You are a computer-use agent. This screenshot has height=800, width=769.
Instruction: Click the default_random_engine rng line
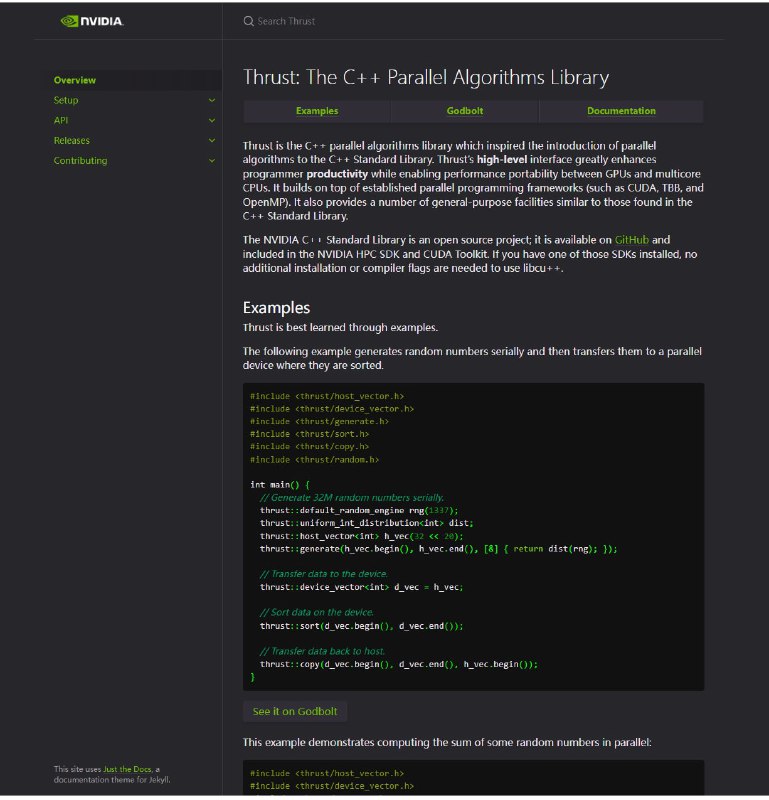pyautogui.click(x=359, y=510)
